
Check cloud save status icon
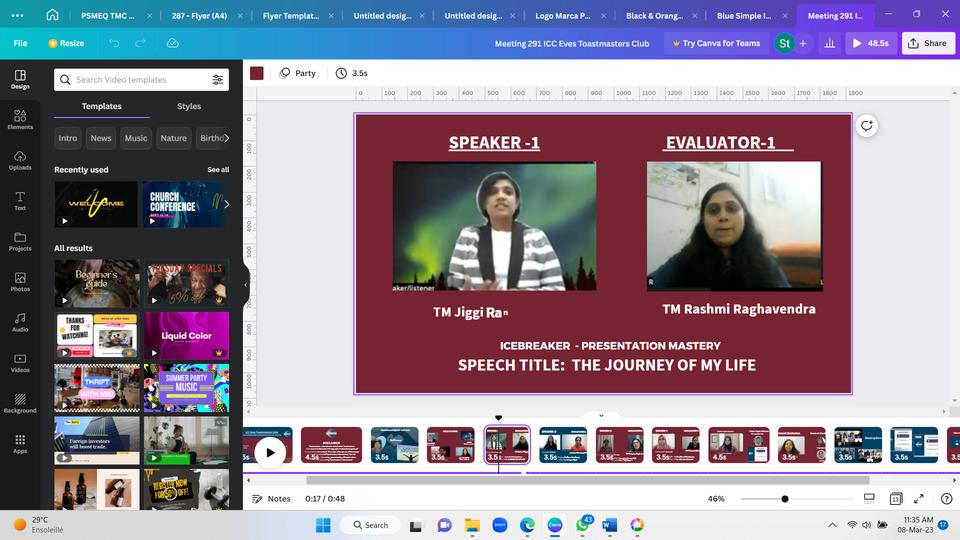[x=173, y=43]
